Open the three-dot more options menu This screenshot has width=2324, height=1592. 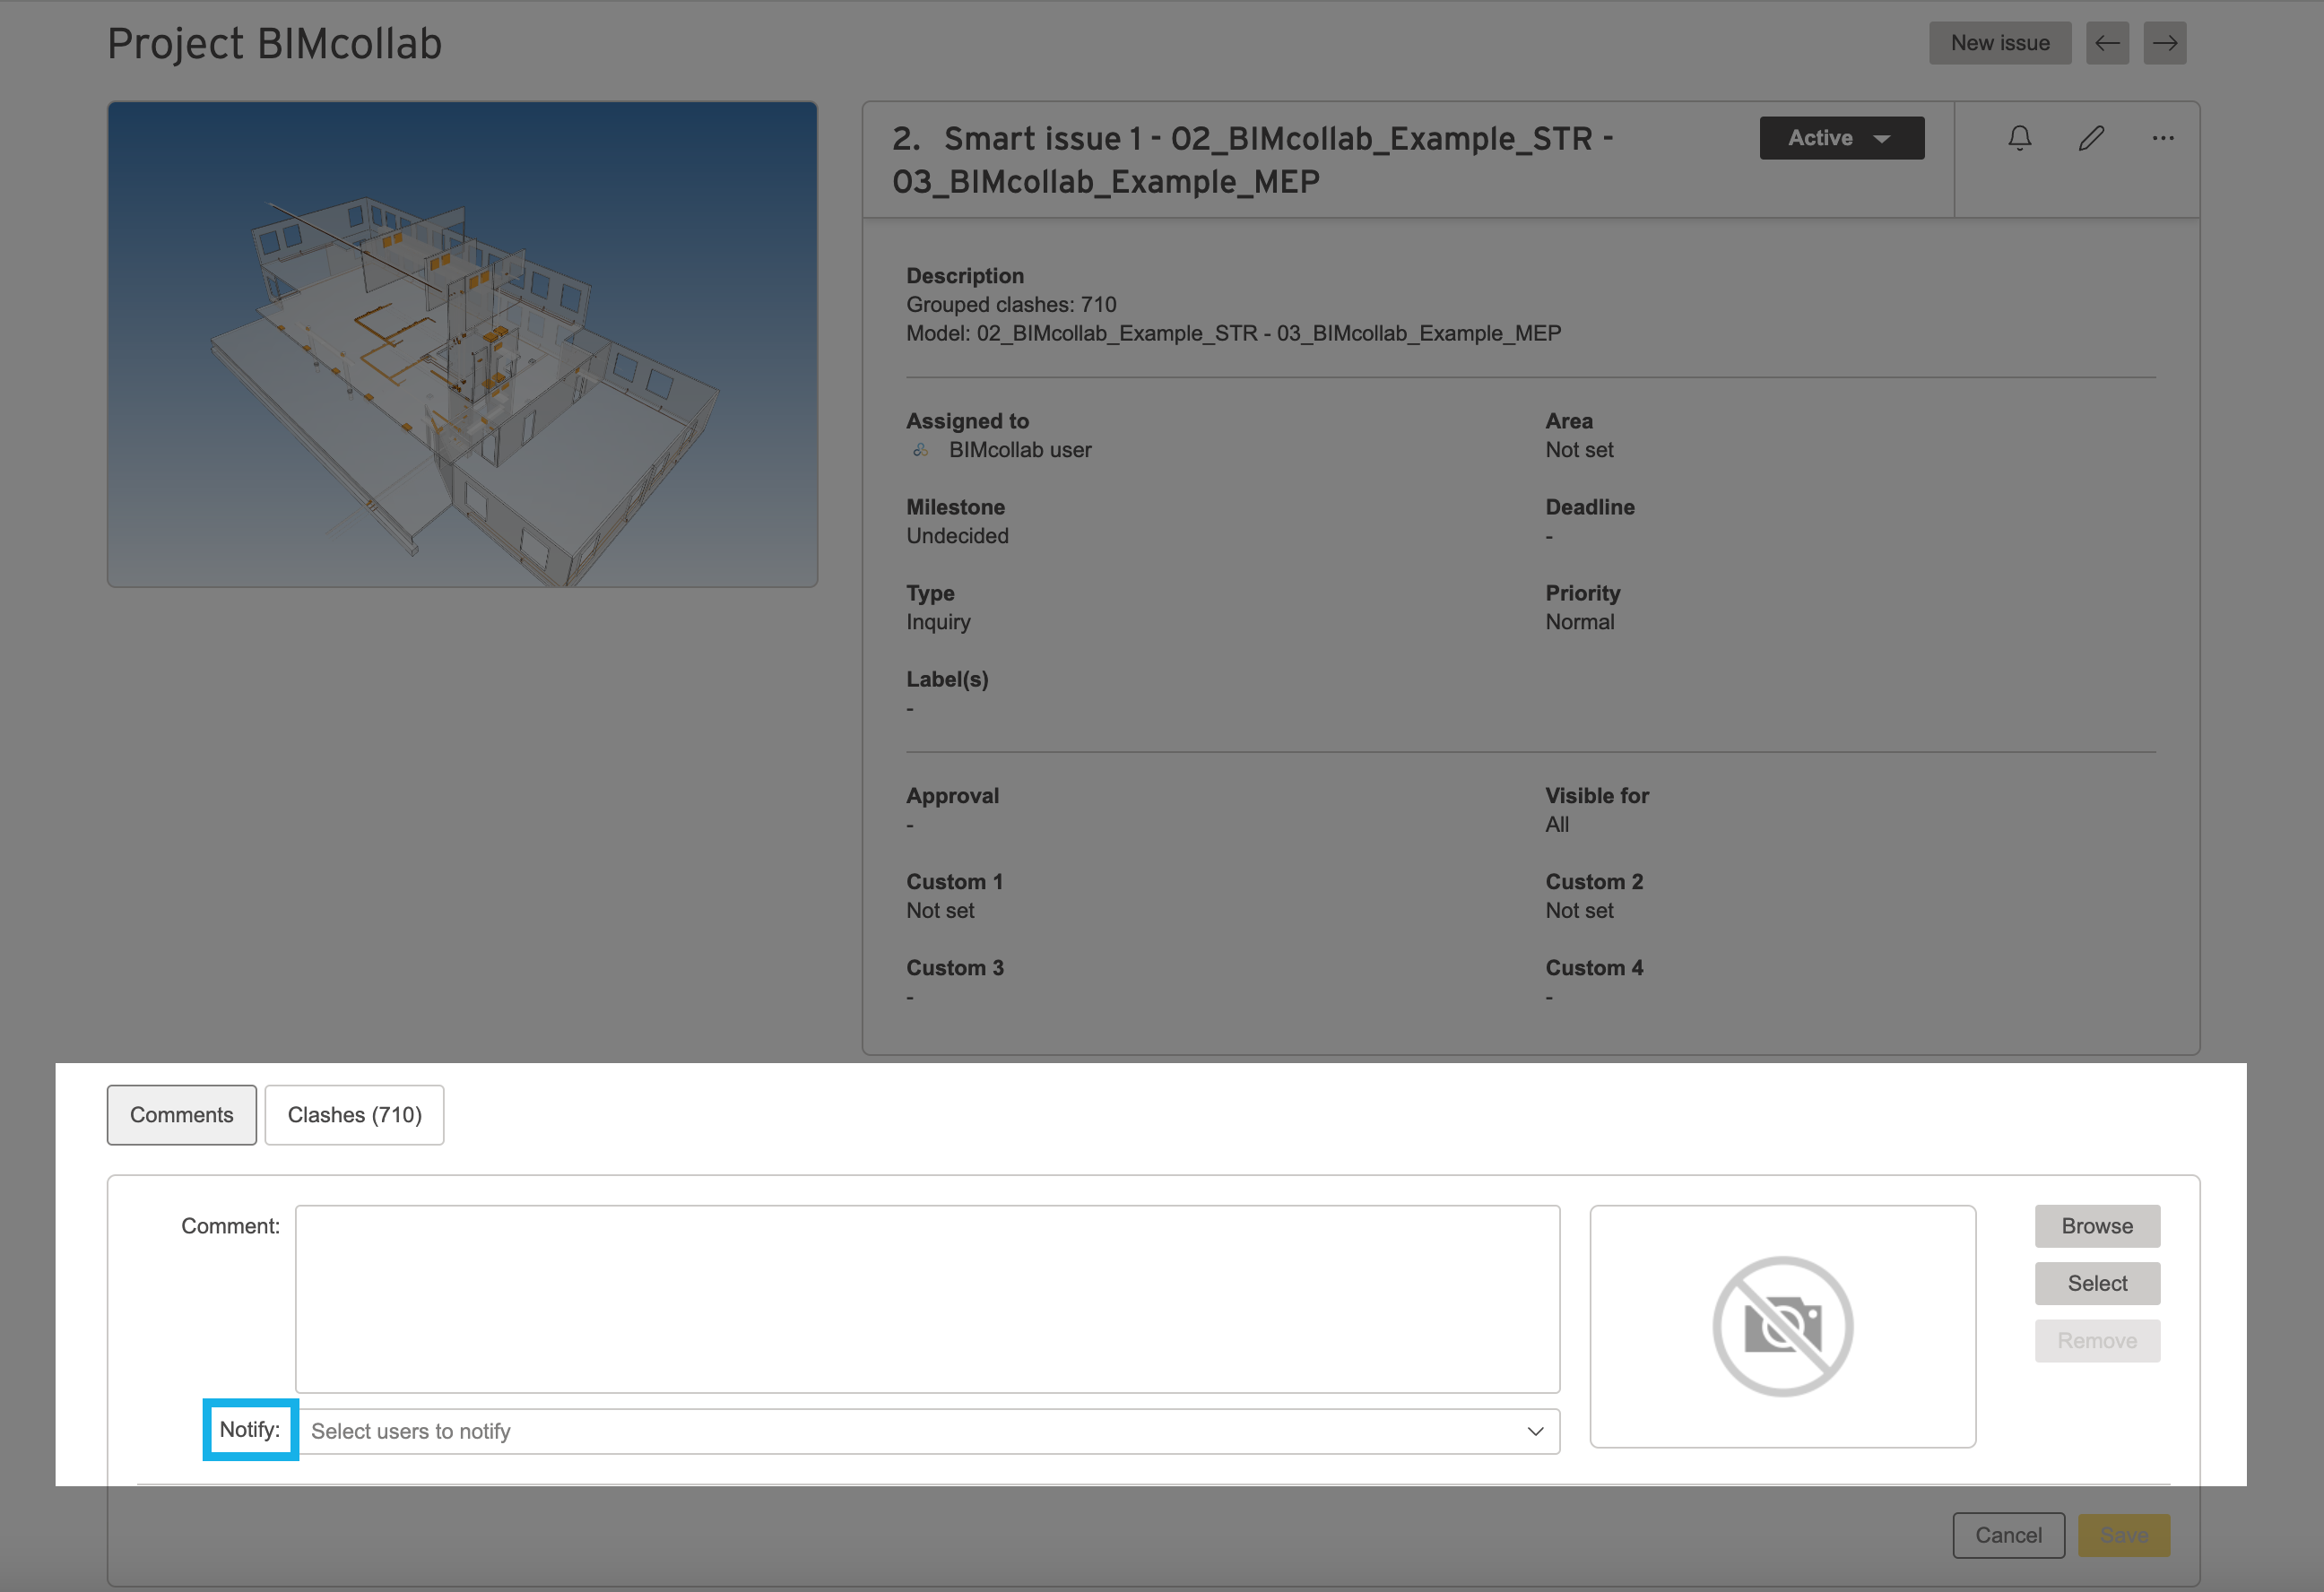coord(2163,138)
